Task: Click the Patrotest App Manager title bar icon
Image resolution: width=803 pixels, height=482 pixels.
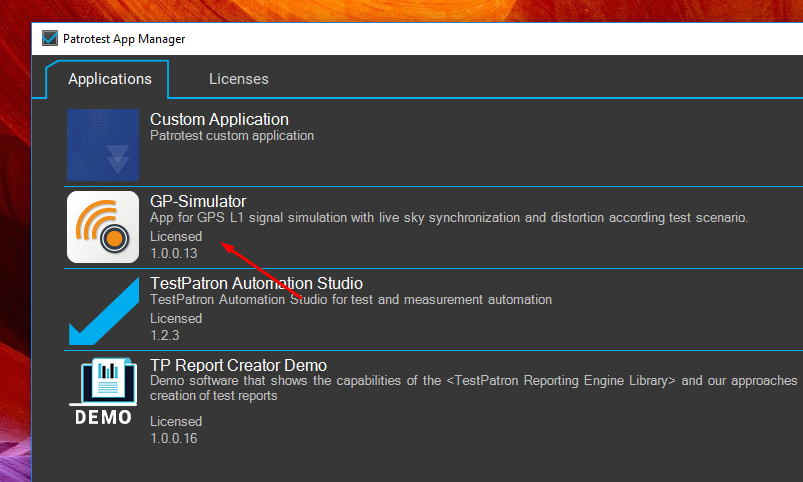Action: 50,39
